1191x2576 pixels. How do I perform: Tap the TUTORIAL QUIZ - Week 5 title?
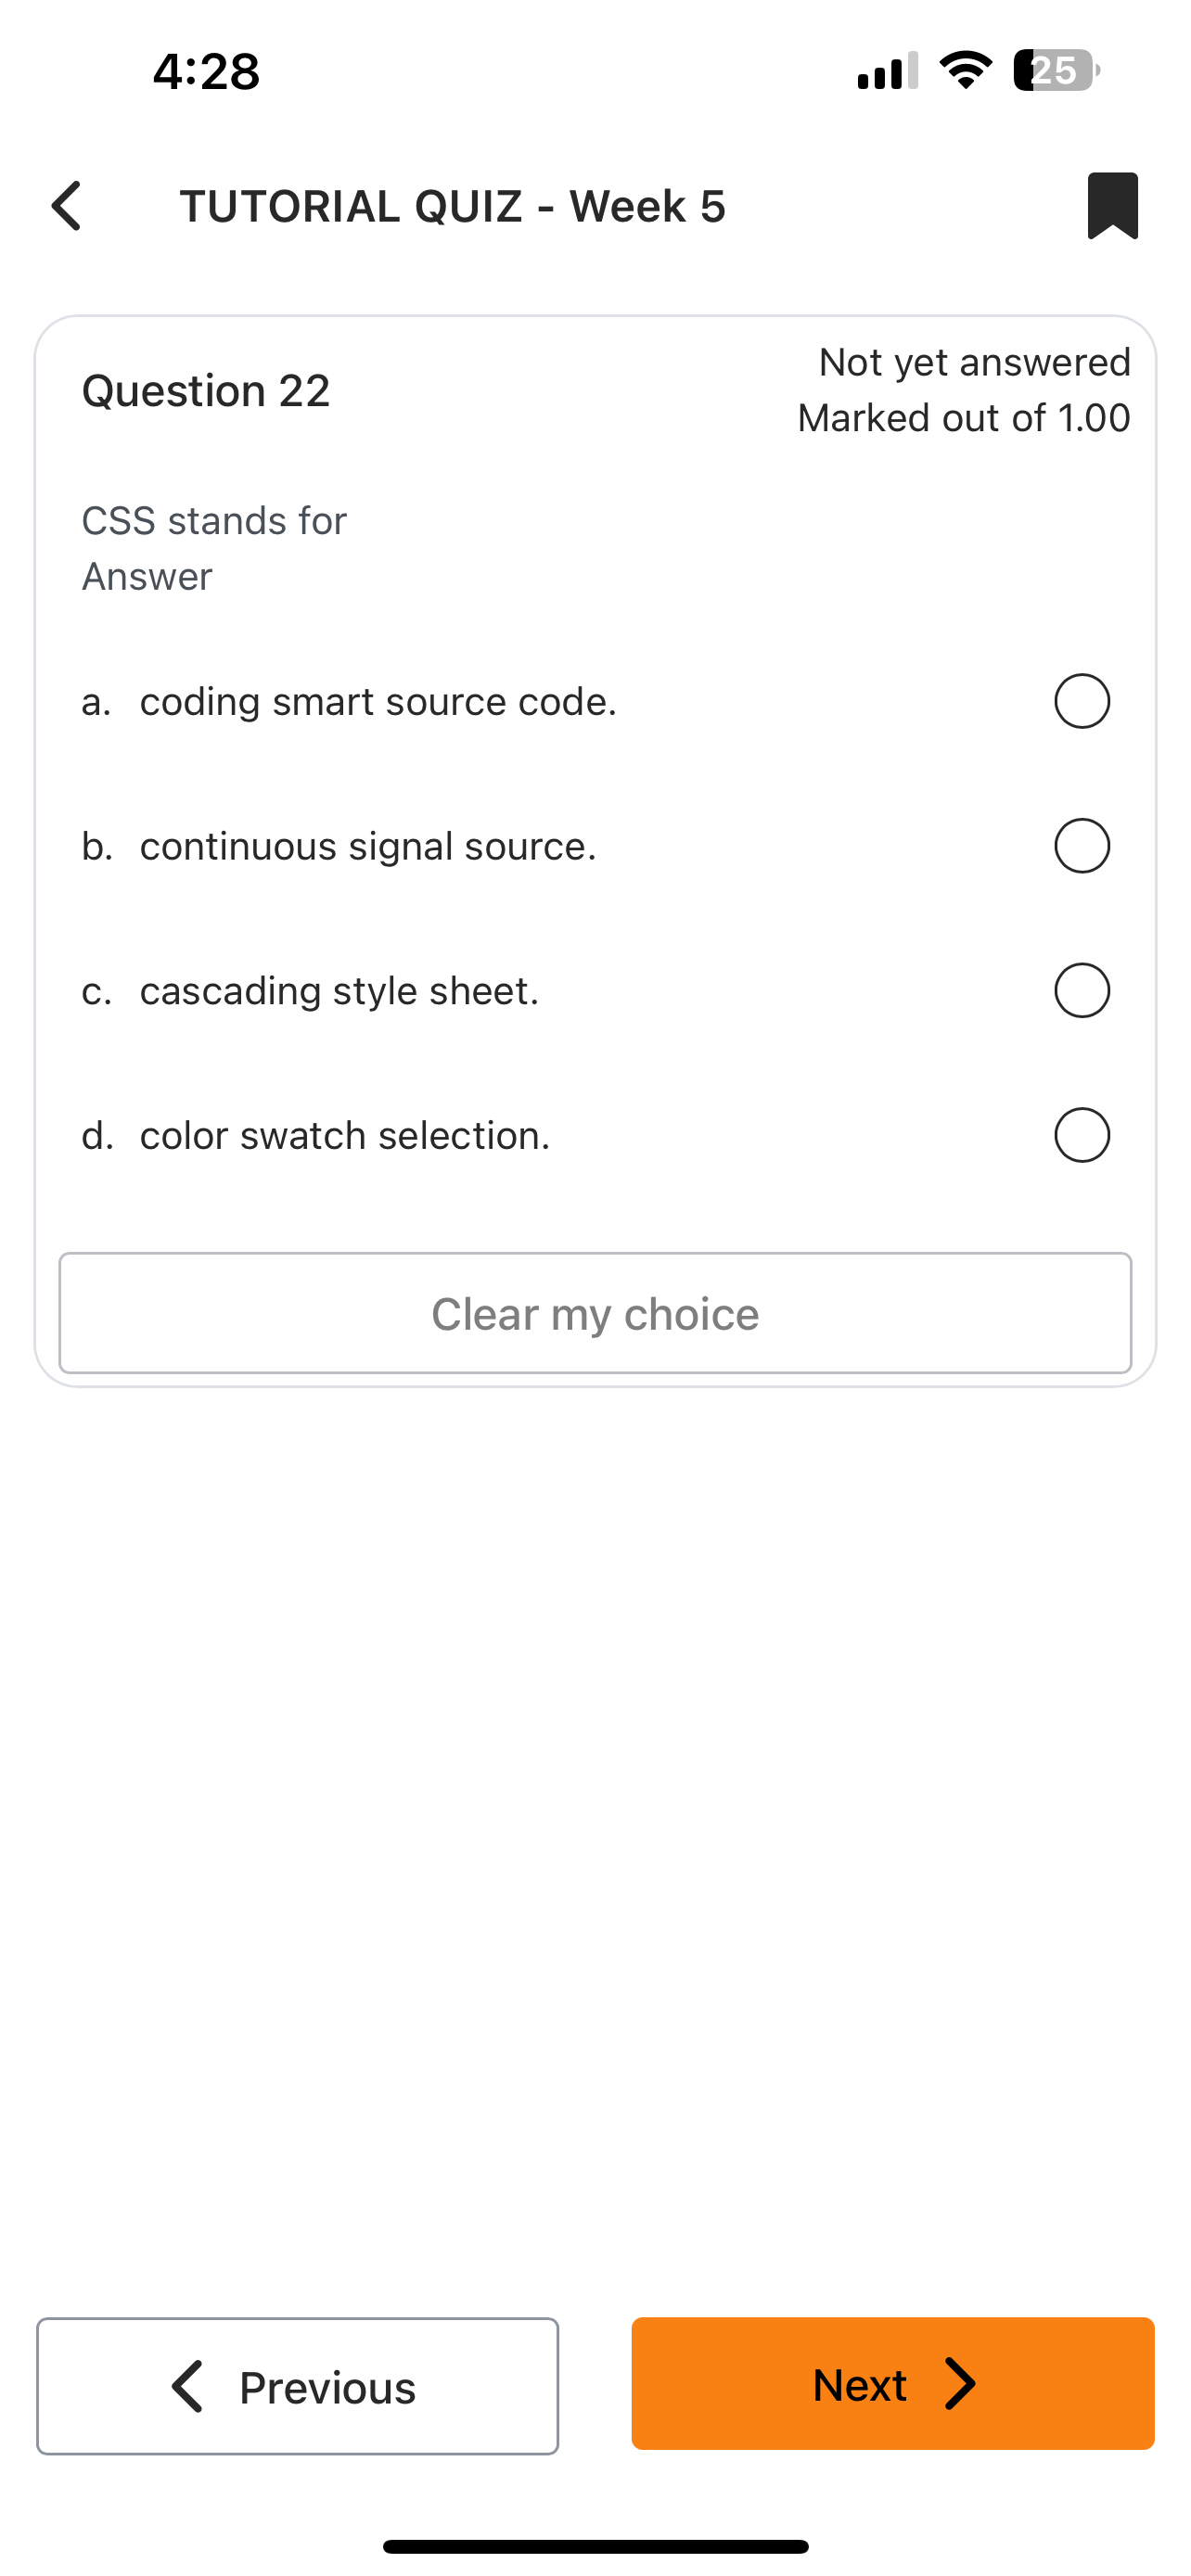(x=454, y=205)
